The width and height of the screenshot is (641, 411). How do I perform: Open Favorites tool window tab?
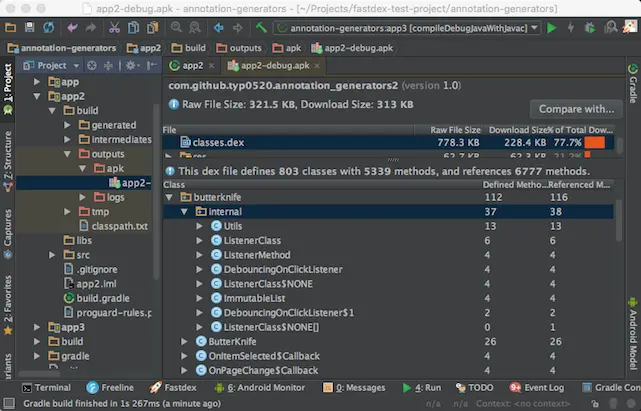(x=8, y=305)
